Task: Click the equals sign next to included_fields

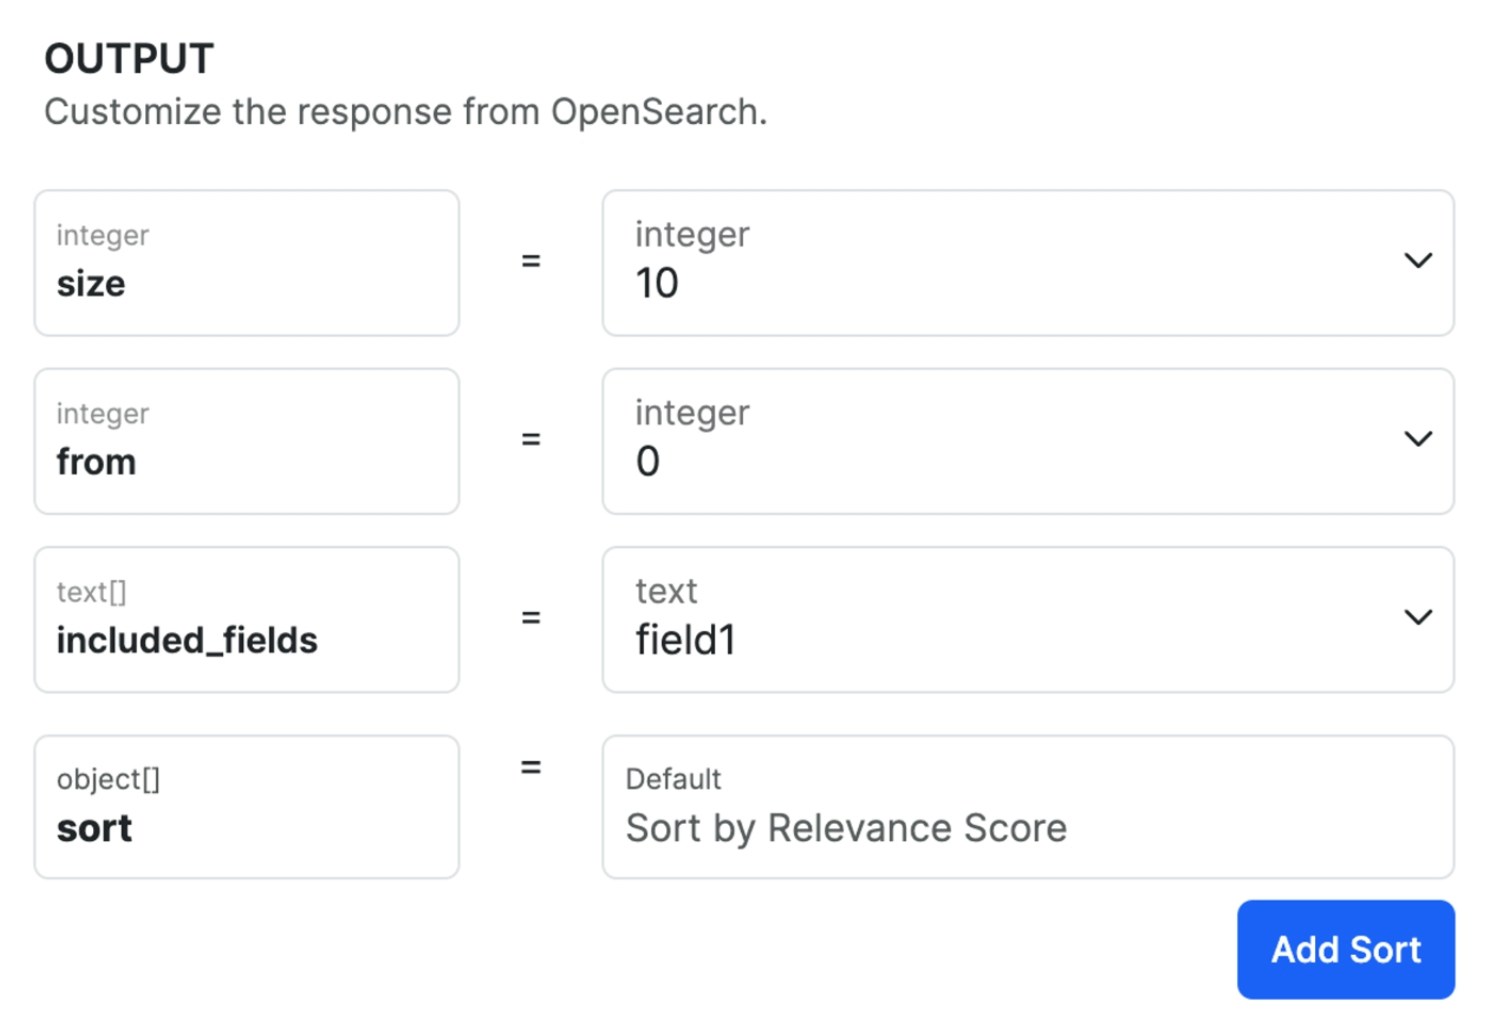Action: (x=530, y=617)
